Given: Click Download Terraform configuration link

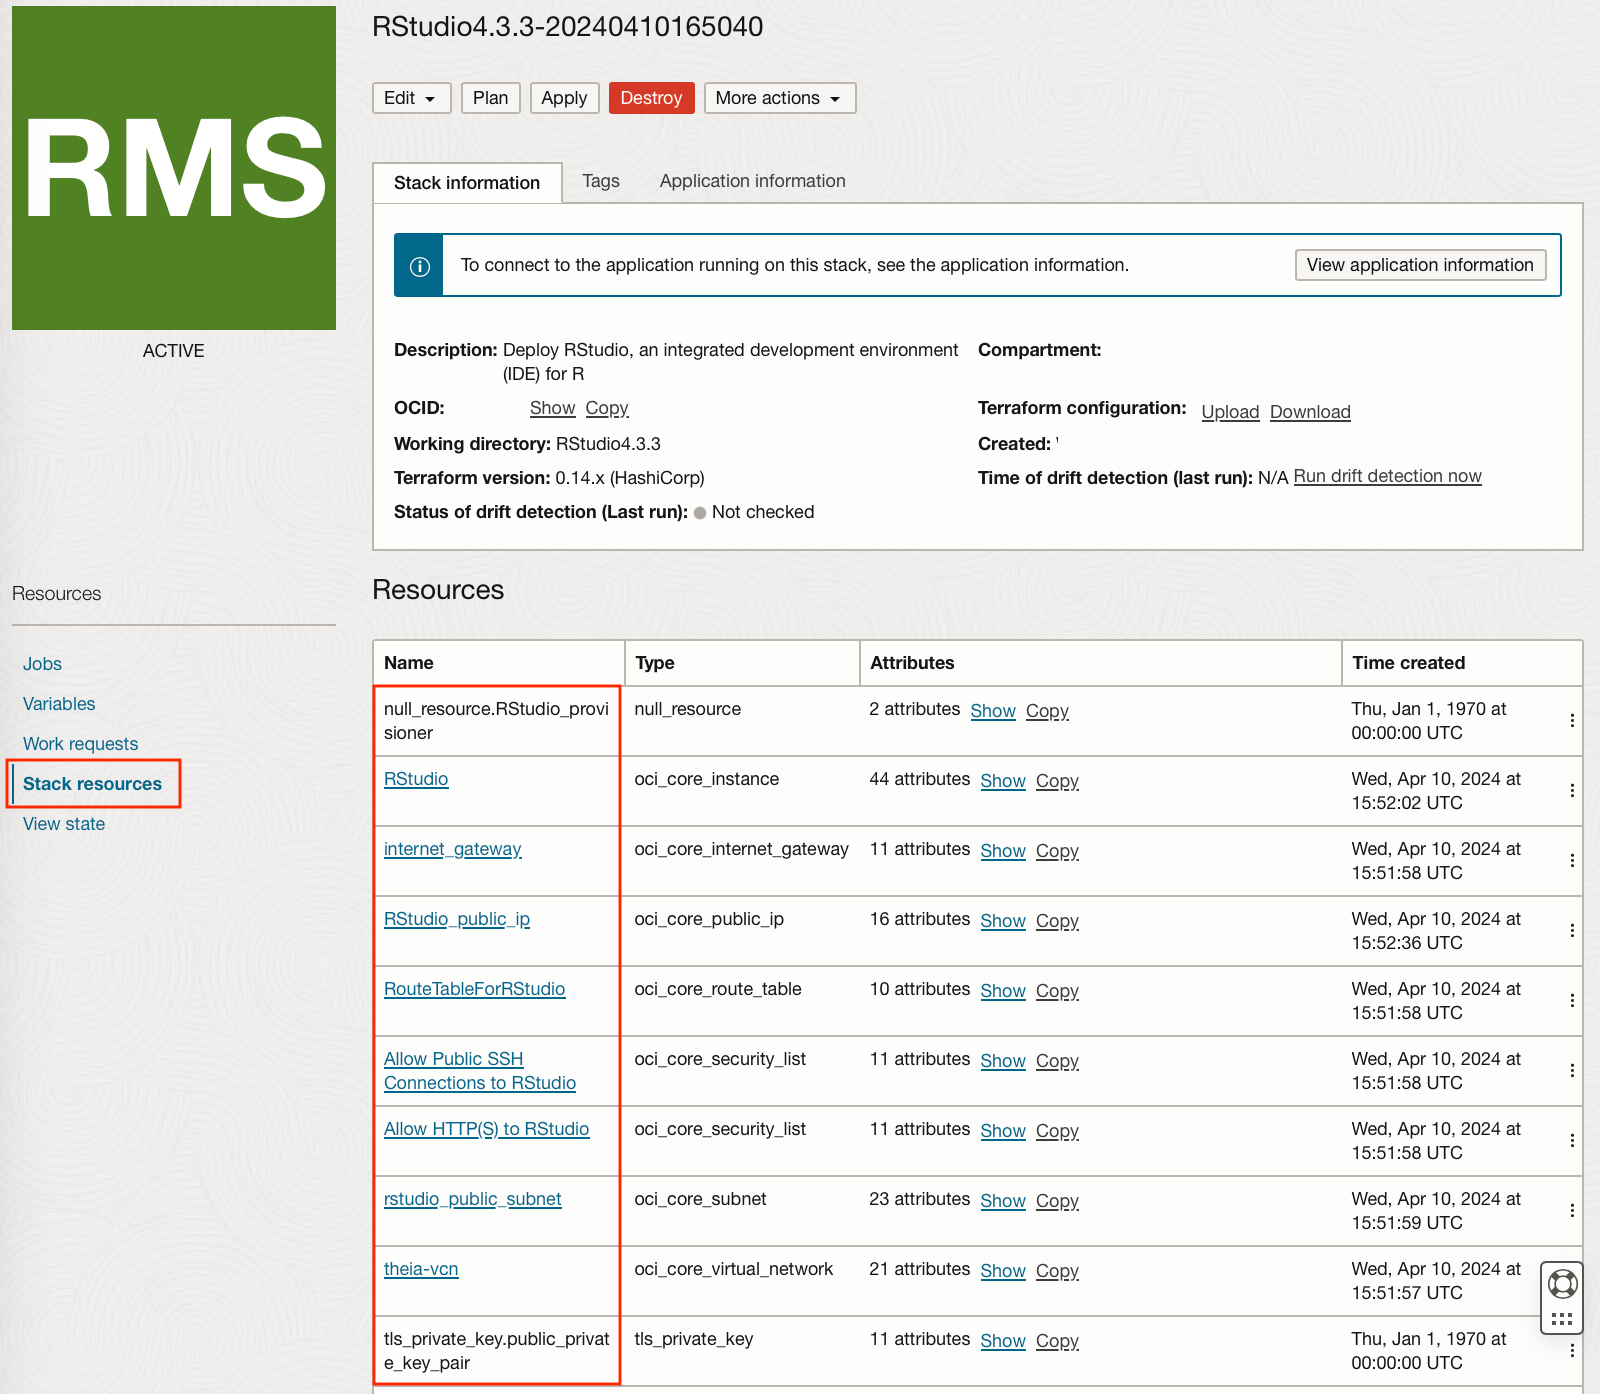Looking at the screenshot, I should tap(1310, 412).
